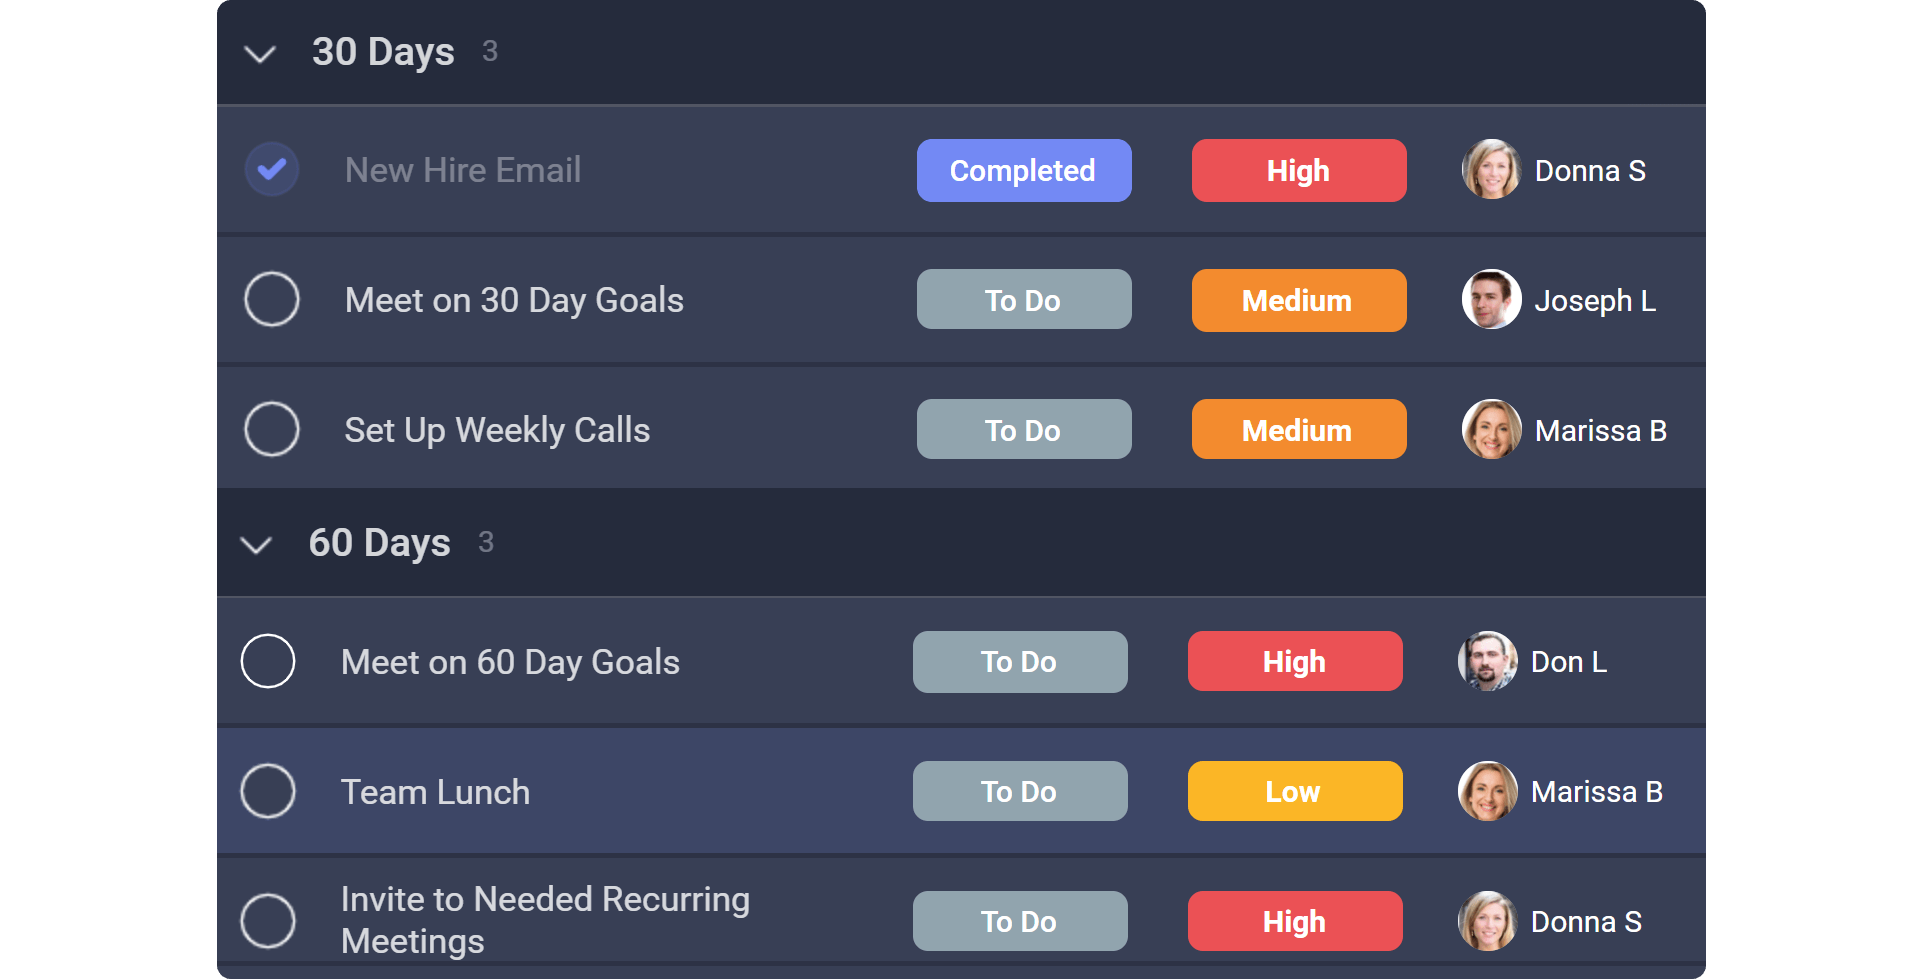Screen dimensions: 1920x979
Task: Click the Low priority swatch on Team Lunch
Action: [x=1294, y=791]
